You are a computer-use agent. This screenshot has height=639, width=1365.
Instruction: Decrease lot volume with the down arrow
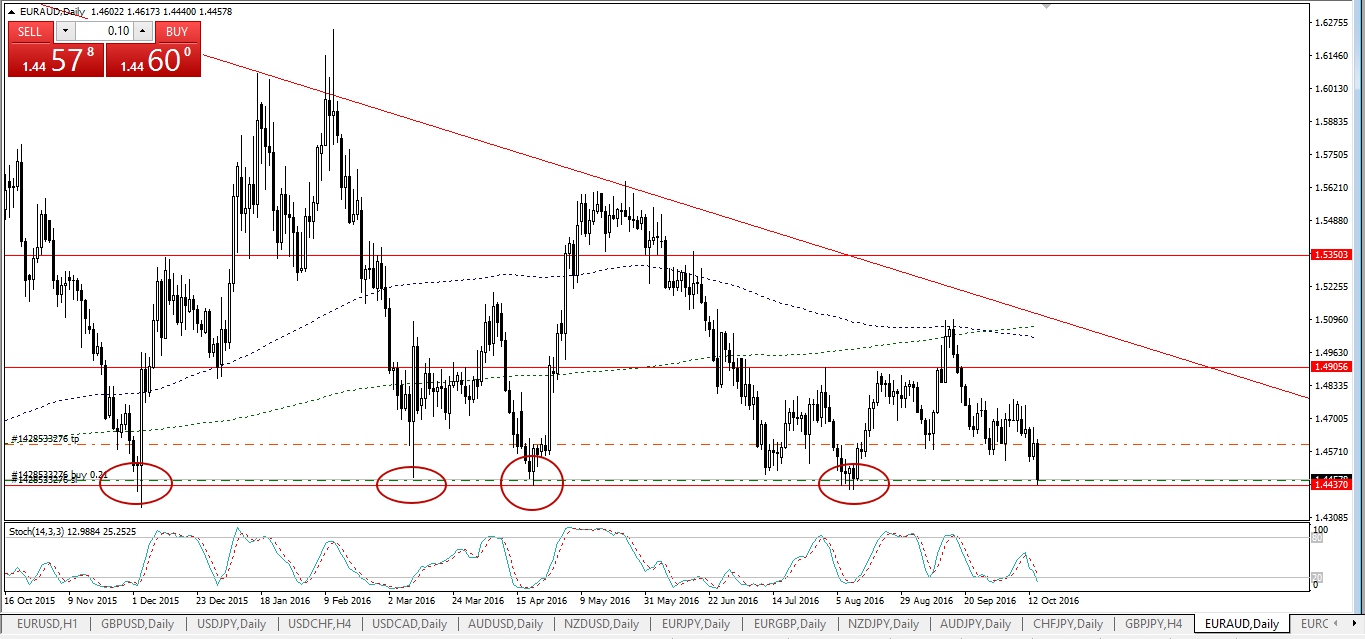[x=64, y=31]
